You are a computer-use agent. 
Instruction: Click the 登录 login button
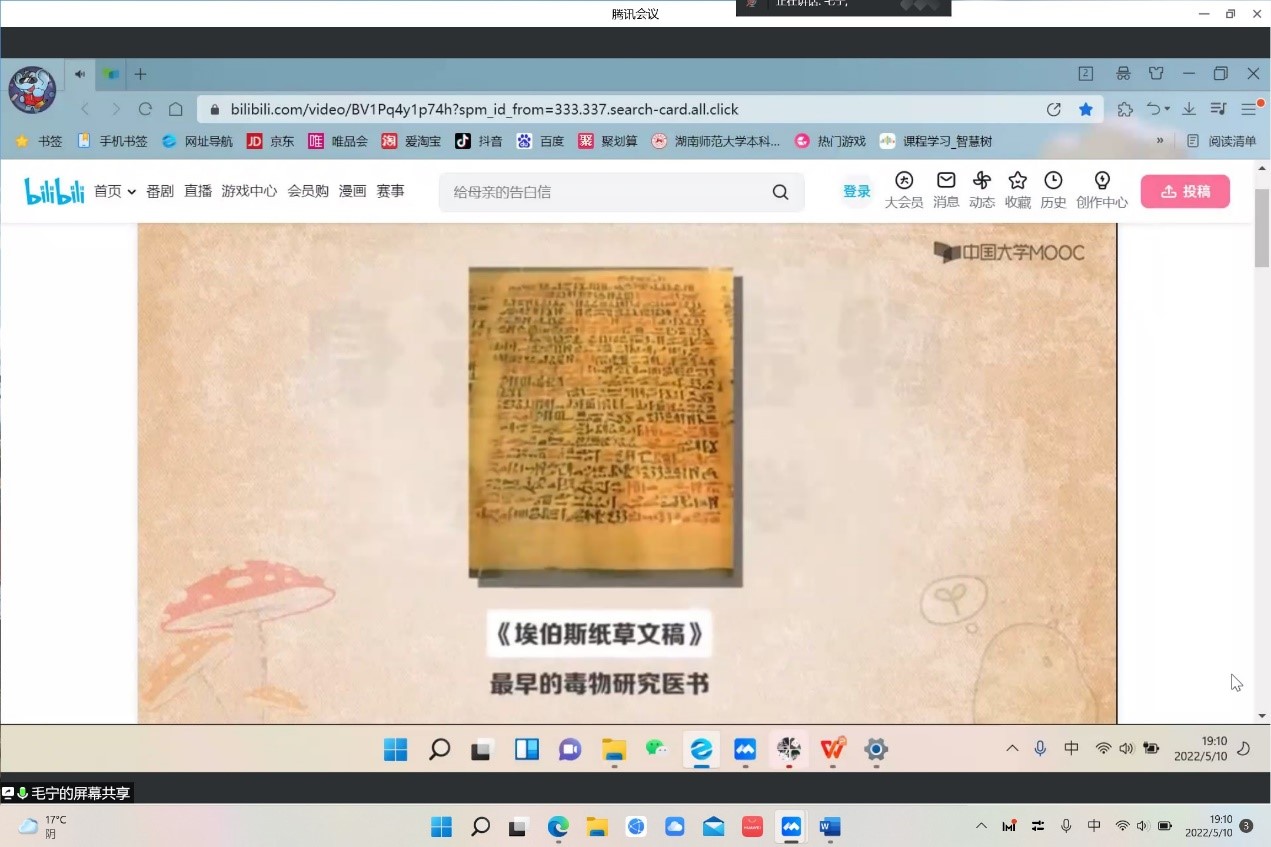click(x=856, y=191)
